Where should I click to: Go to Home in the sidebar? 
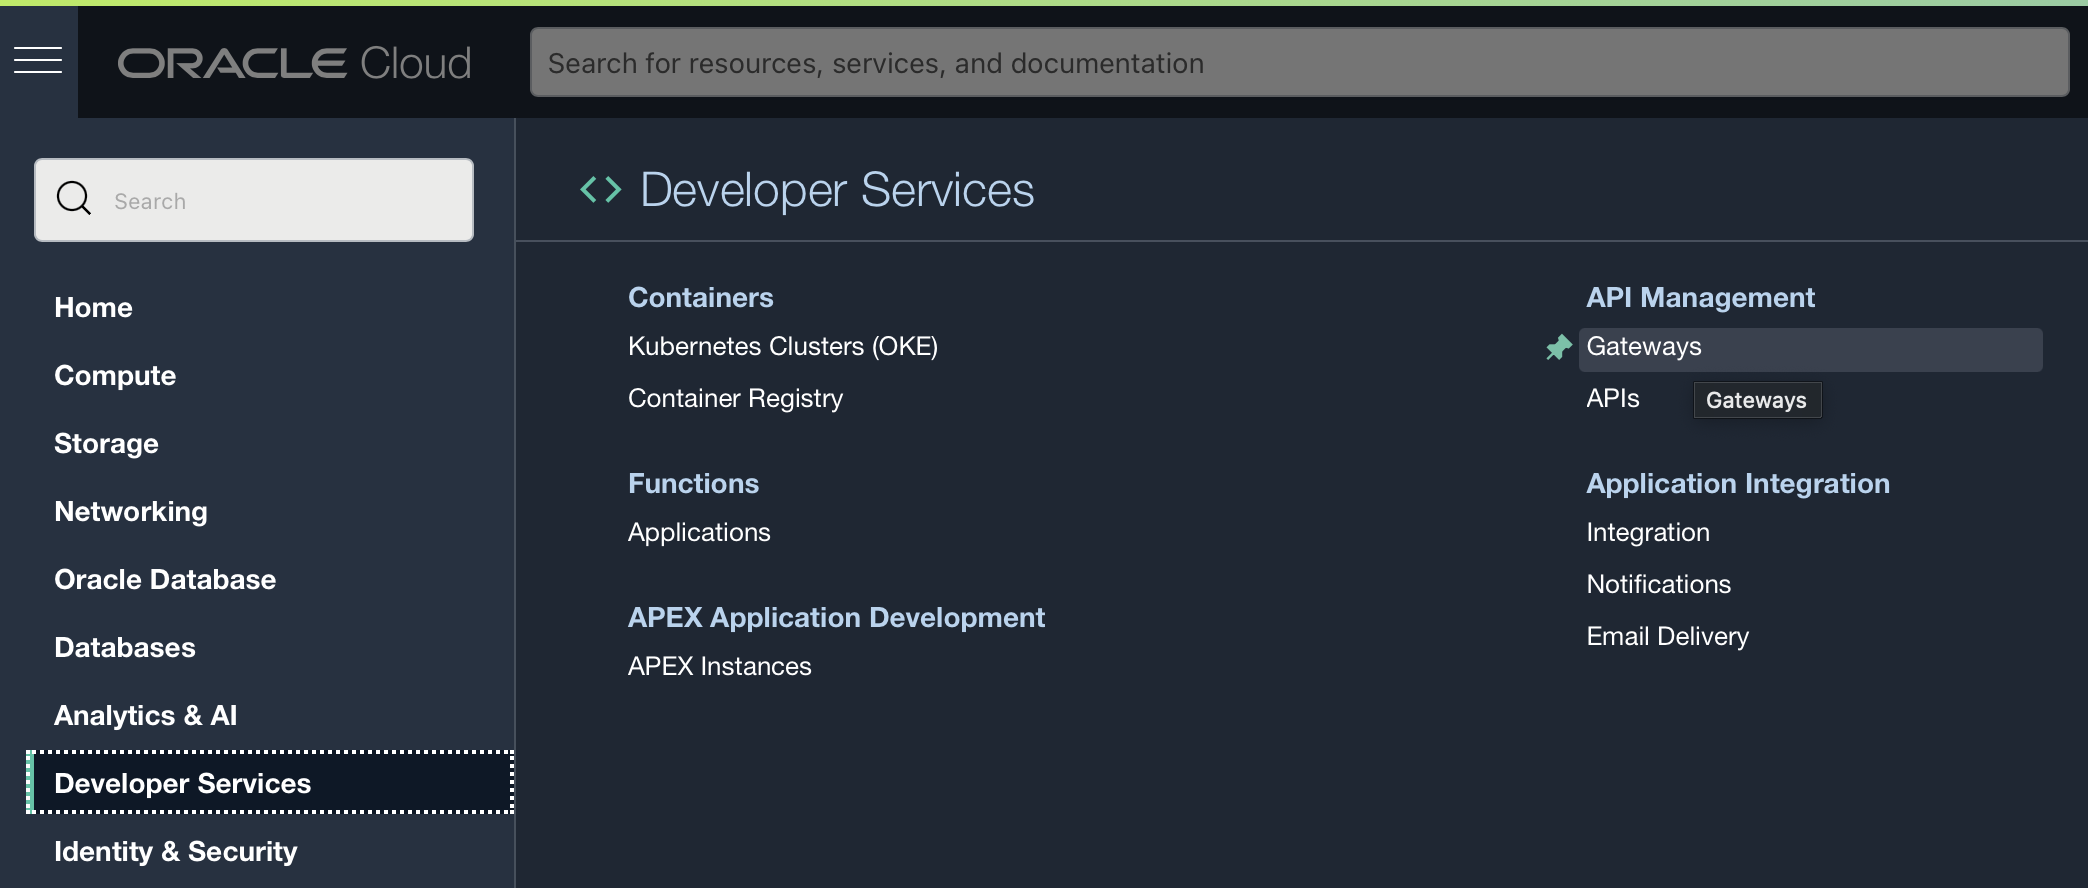93,308
